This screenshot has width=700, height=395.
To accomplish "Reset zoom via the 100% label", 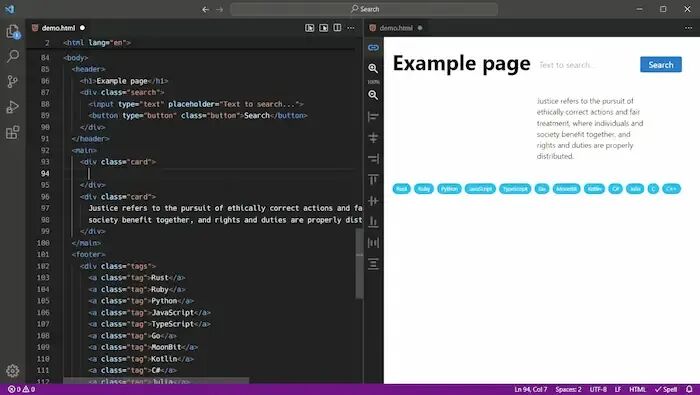I will click(x=373, y=82).
